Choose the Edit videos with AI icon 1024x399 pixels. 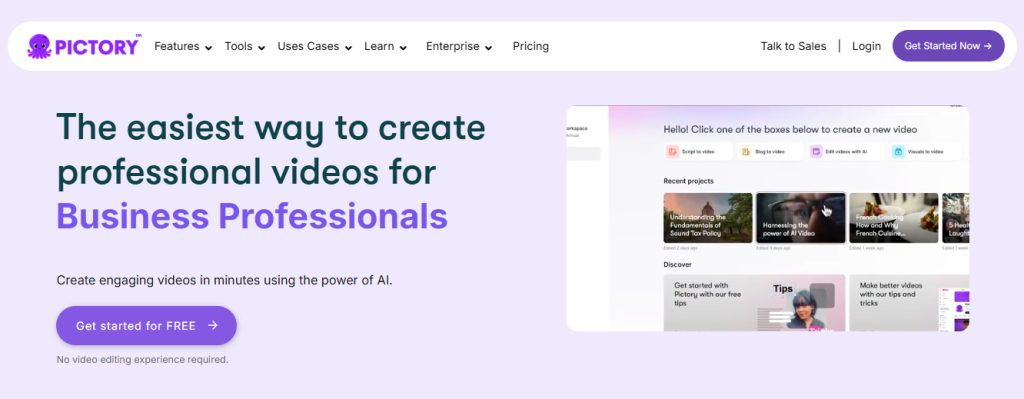coord(816,152)
